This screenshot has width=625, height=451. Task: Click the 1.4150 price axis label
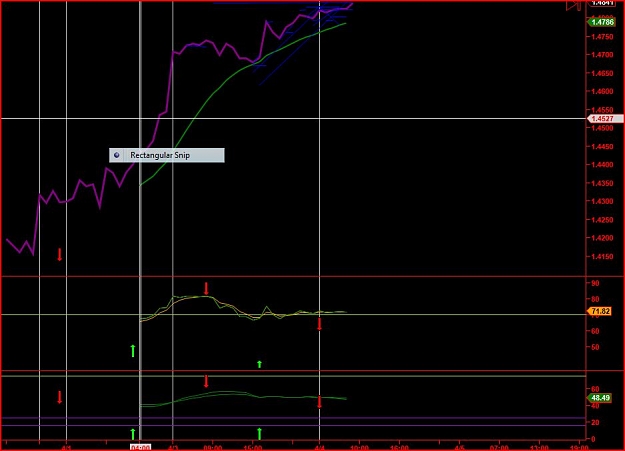point(602,256)
